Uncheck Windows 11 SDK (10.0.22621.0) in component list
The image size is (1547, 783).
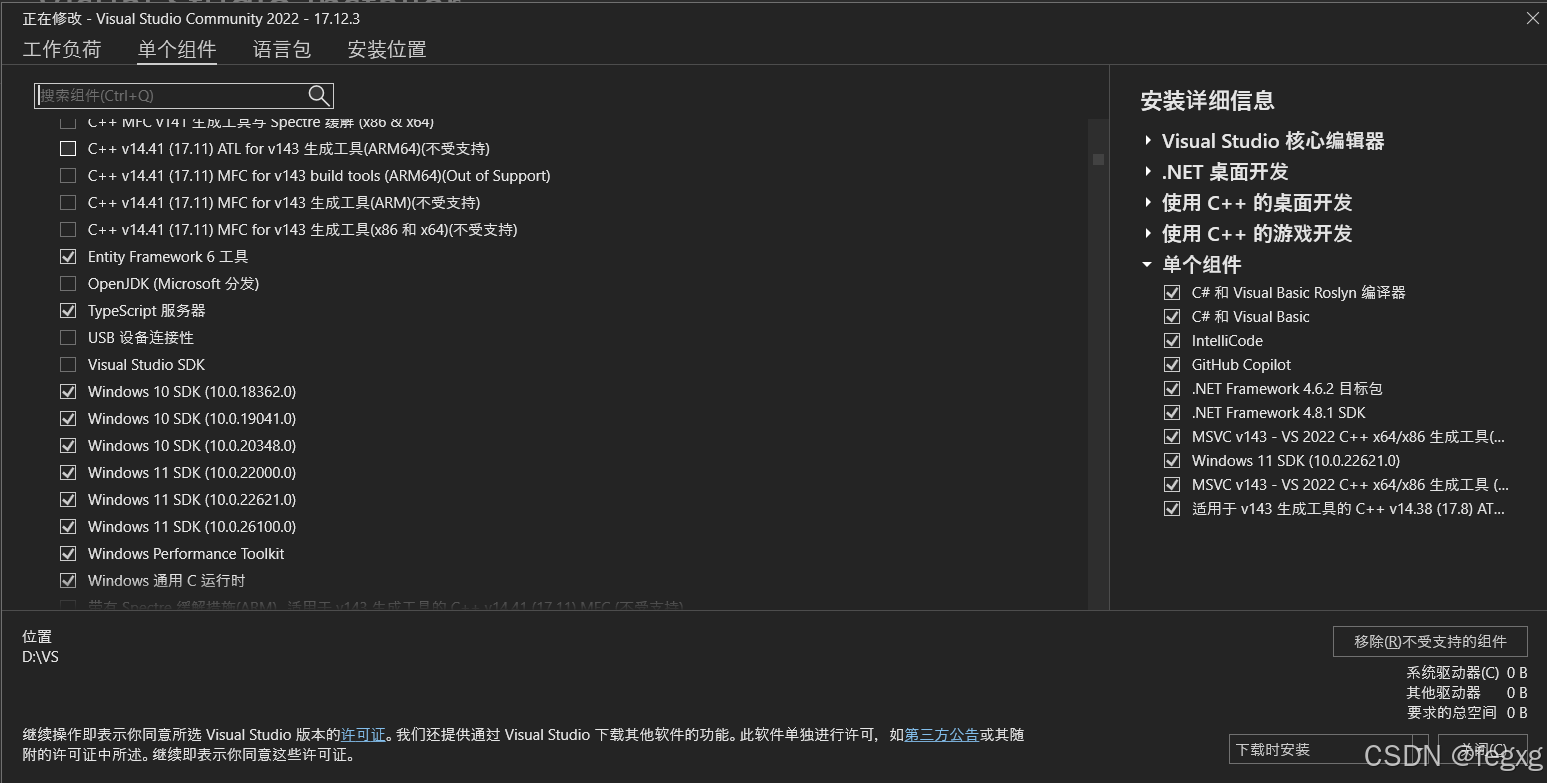pos(68,500)
